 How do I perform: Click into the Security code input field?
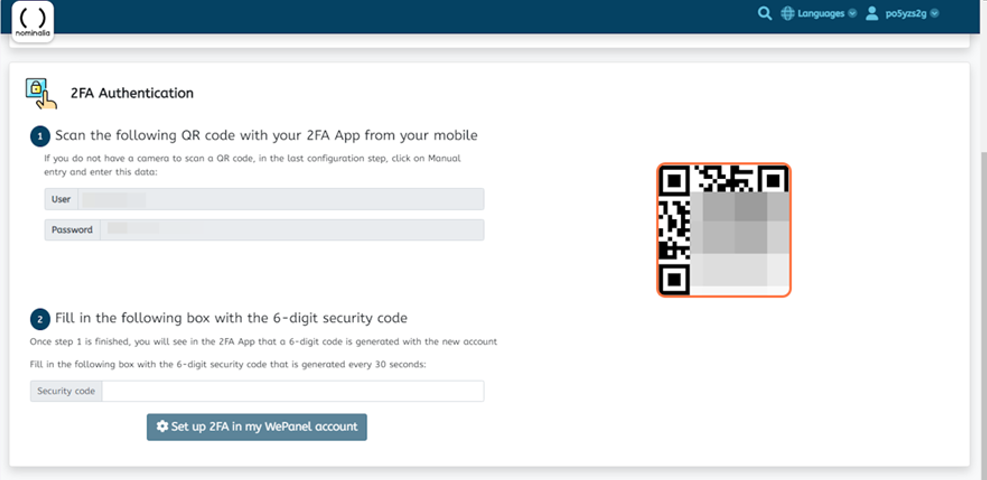pos(293,391)
